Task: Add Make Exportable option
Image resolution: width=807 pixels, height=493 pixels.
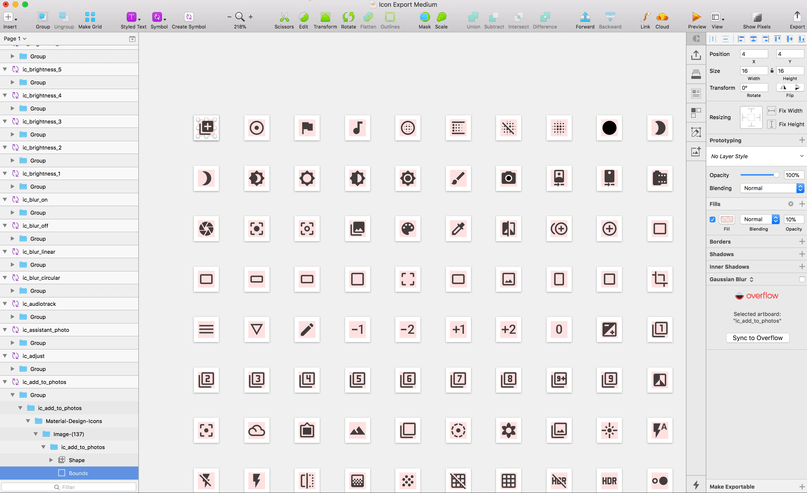Action: 801,487
